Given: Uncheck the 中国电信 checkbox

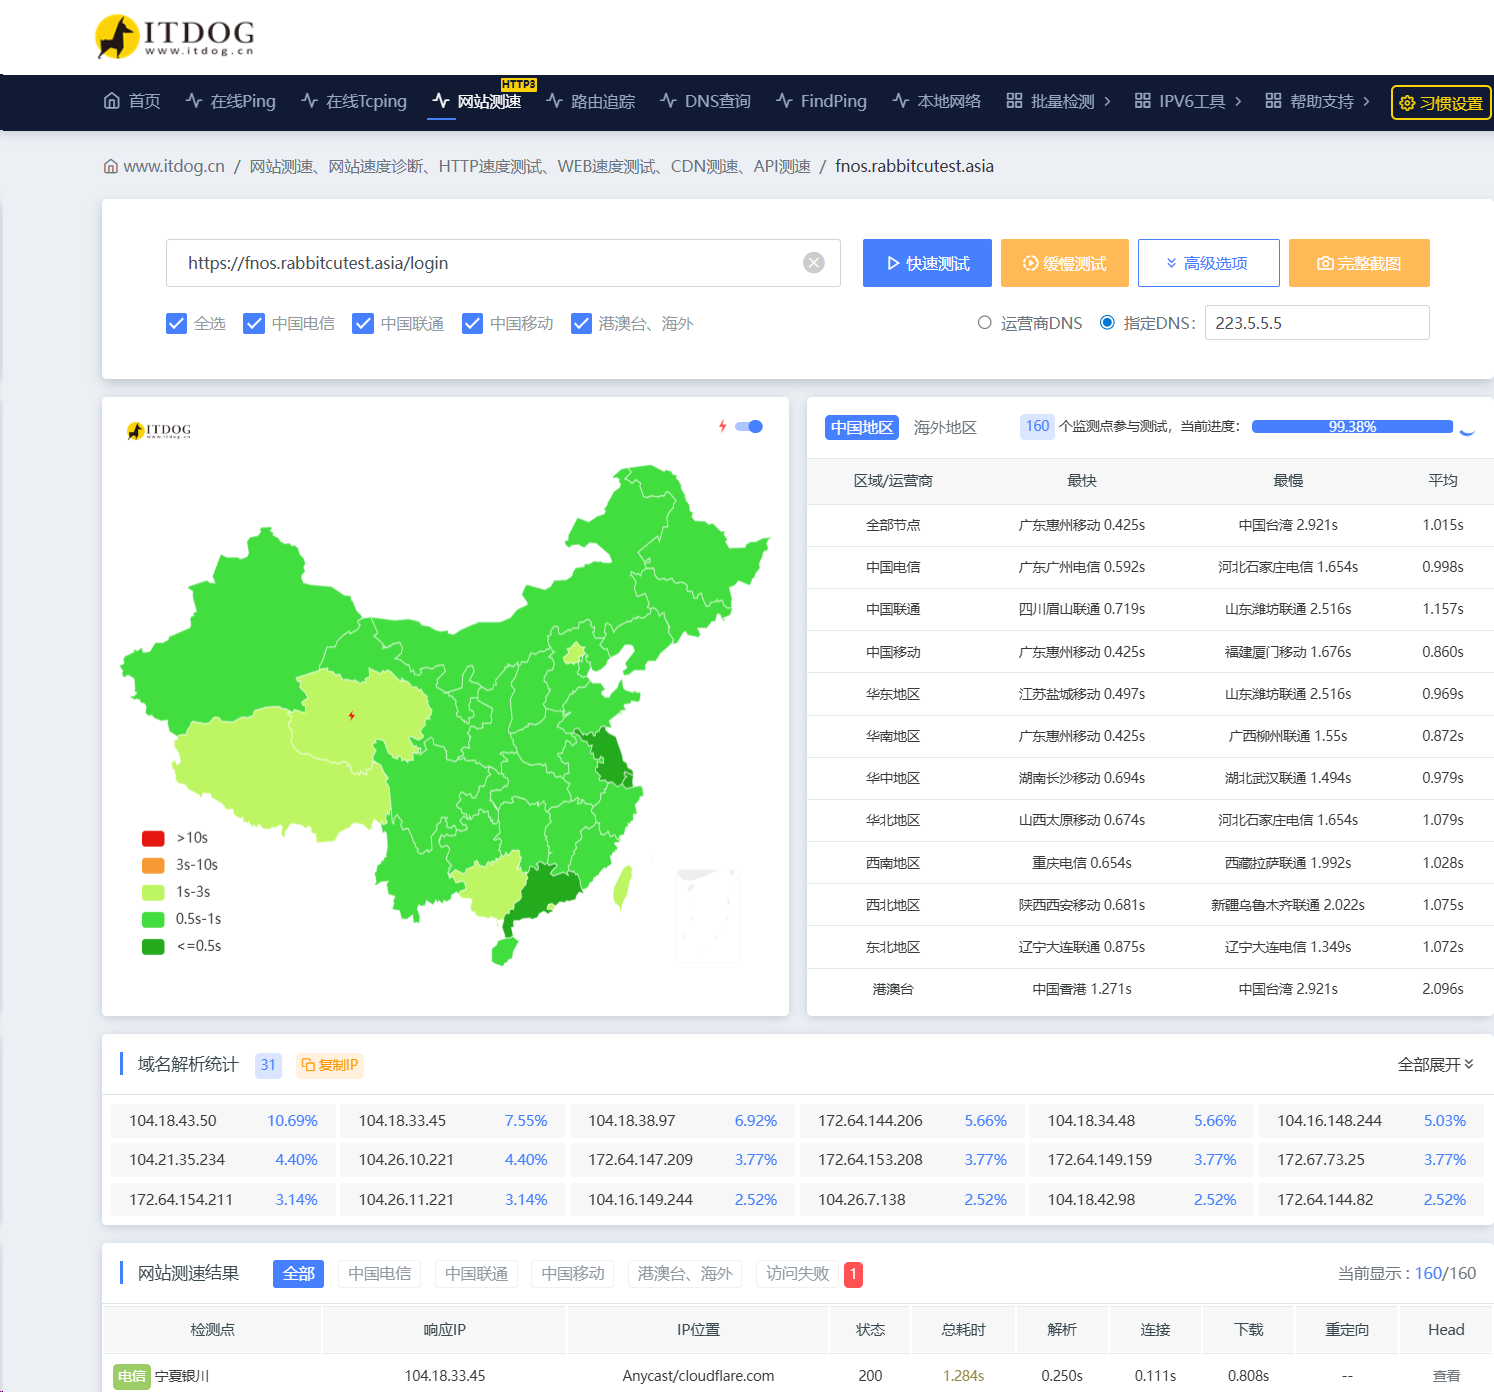Looking at the screenshot, I should click(x=254, y=323).
